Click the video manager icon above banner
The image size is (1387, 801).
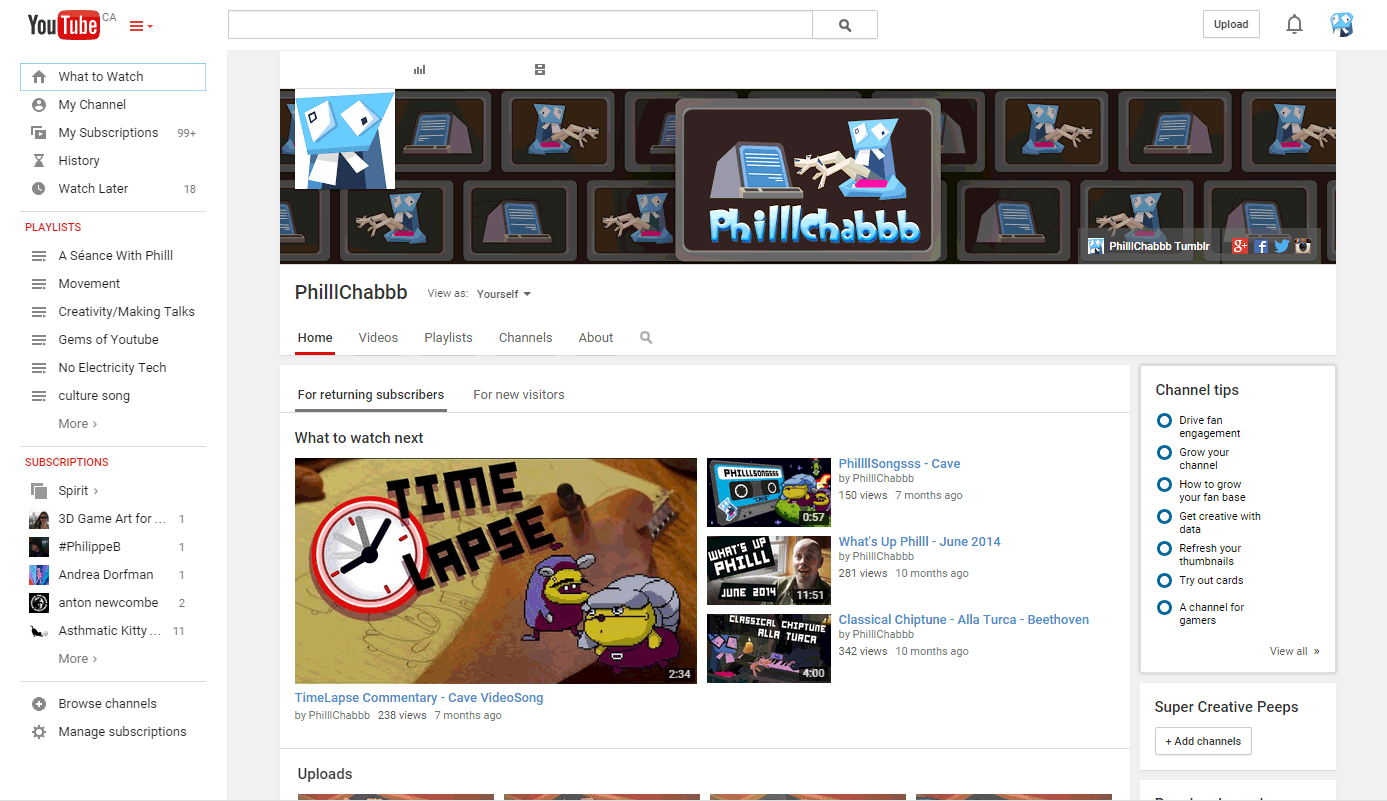pyautogui.click(x=540, y=69)
